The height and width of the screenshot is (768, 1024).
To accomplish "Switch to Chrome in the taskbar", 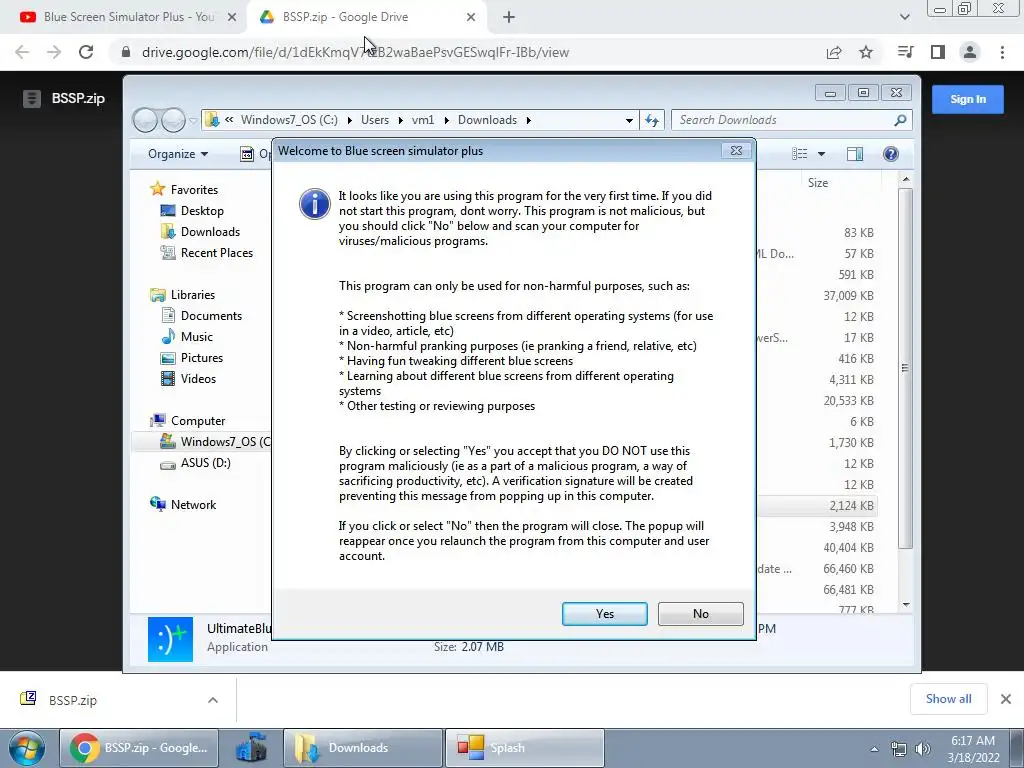I will (x=139, y=748).
